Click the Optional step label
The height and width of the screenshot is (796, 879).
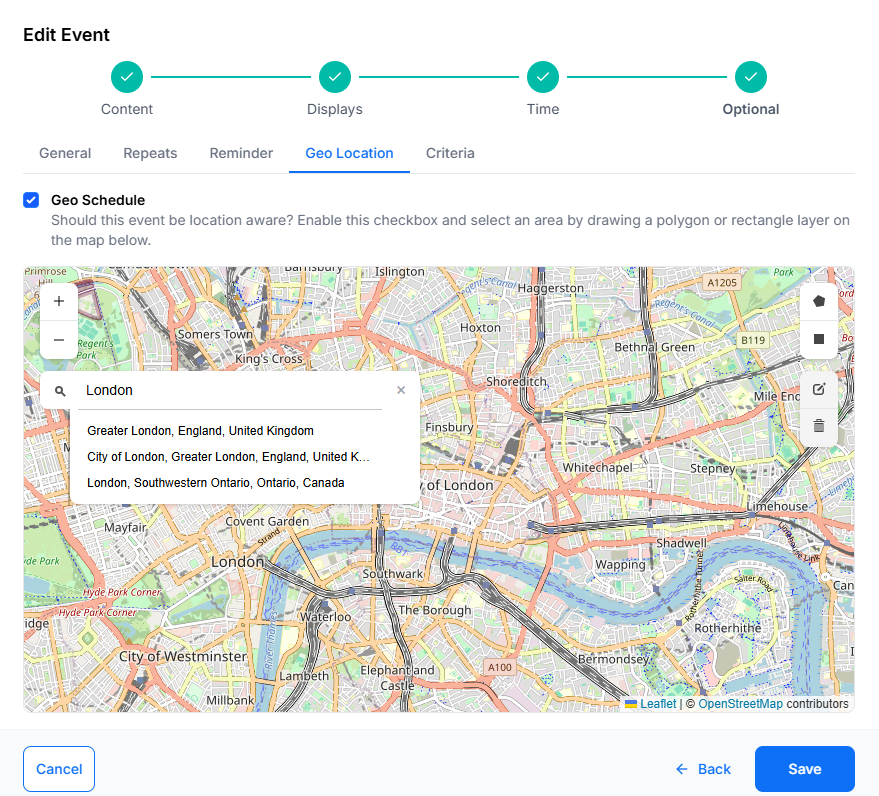click(x=751, y=109)
